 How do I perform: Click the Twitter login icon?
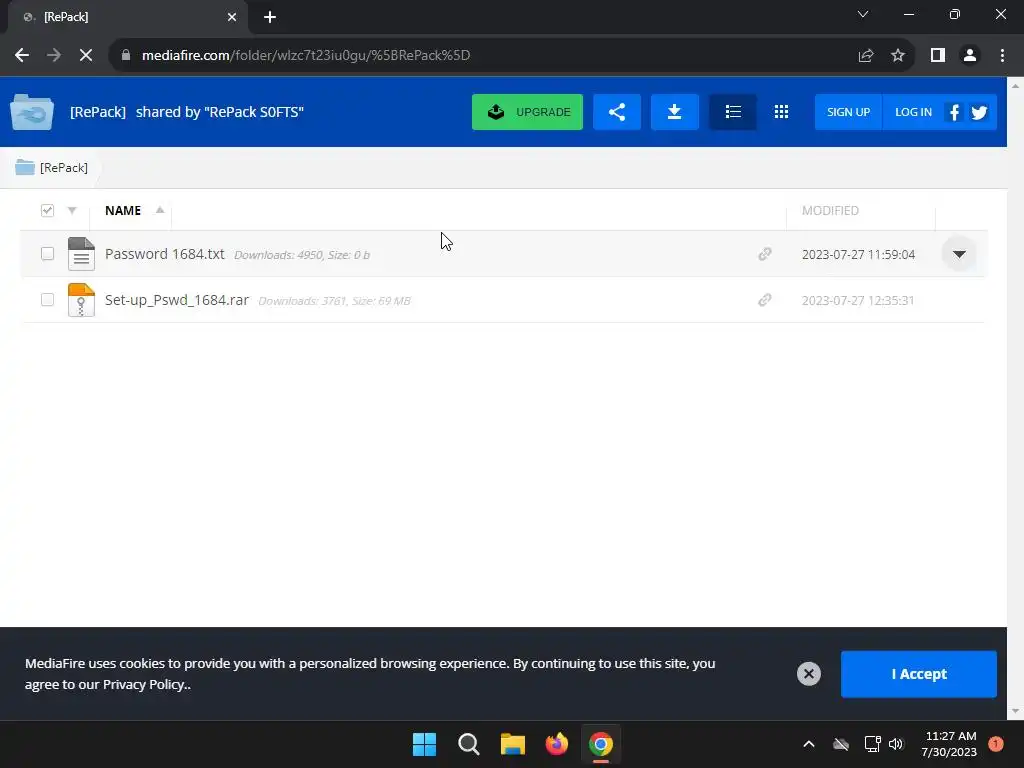[979, 112]
